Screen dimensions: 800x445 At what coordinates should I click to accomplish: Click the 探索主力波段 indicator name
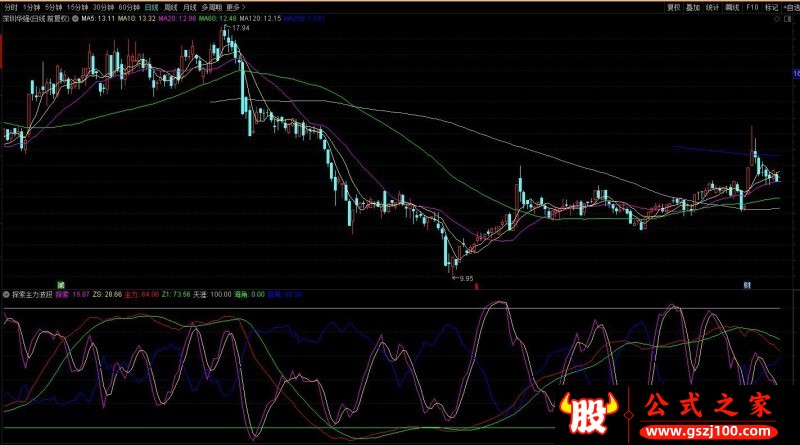point(33,294)
